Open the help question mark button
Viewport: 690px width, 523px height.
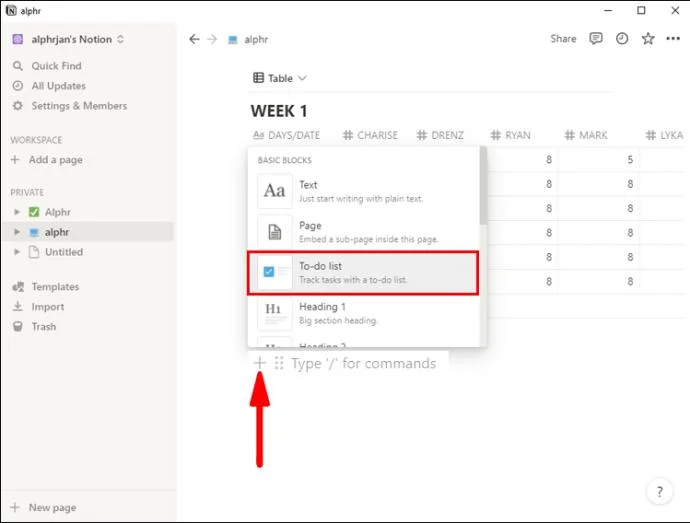659,491
